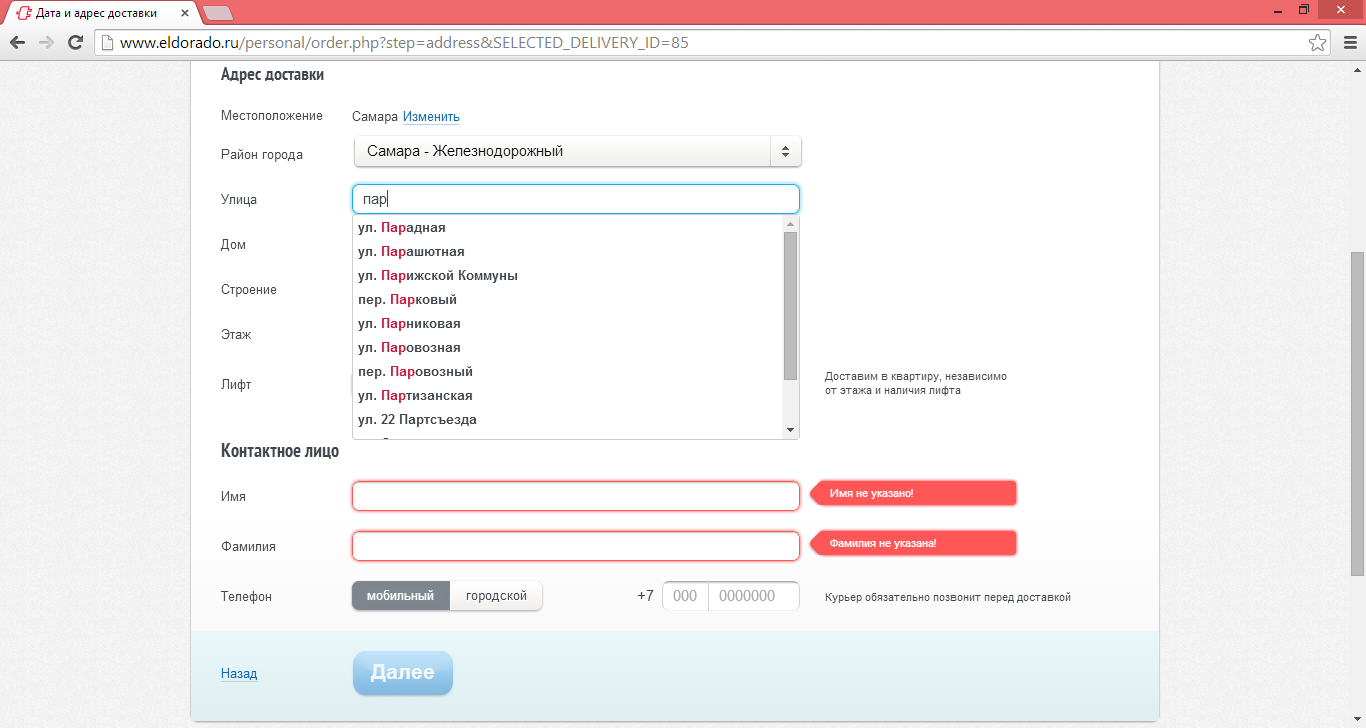1366x728 pixels.
Task: Focus the 'Улица' street input field
Action: (576, 199)
